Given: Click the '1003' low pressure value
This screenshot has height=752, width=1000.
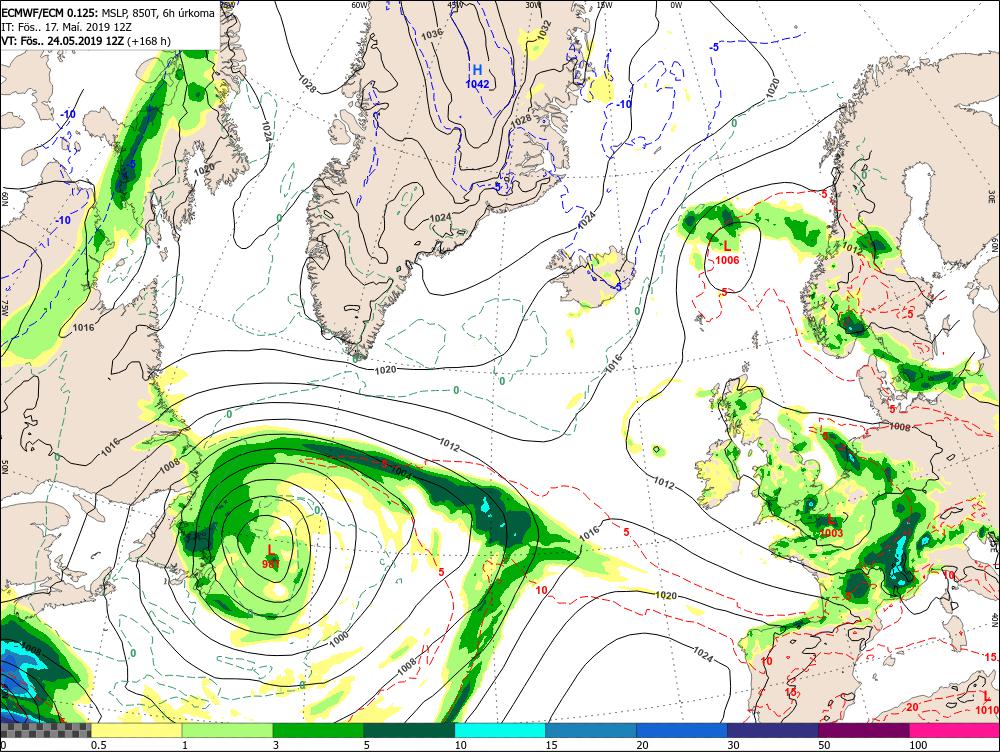Looking at the screenshot, I should [831, 533].
